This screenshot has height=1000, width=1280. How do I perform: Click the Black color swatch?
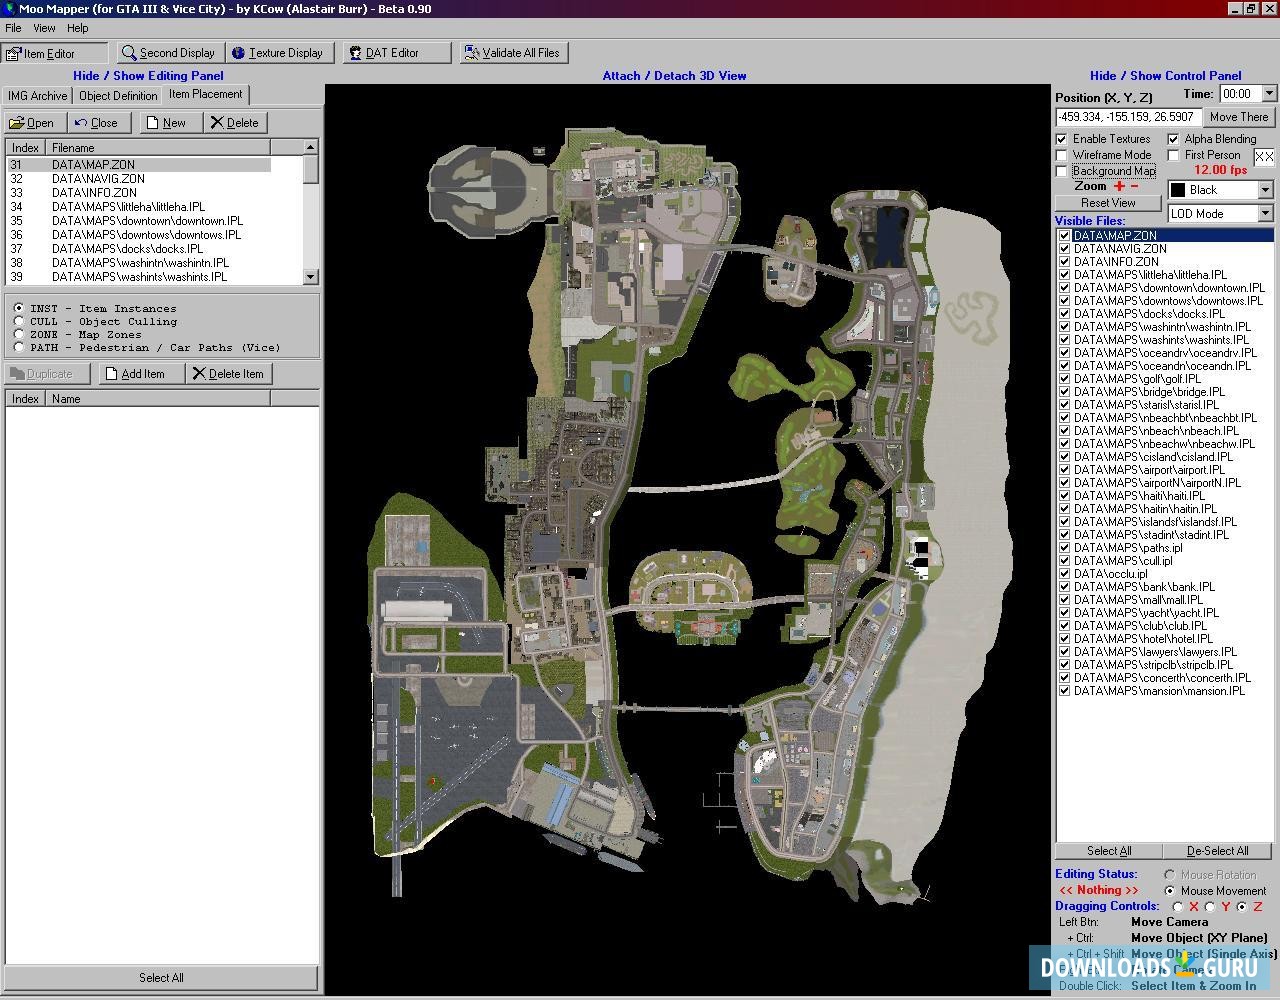(1177, 189)
